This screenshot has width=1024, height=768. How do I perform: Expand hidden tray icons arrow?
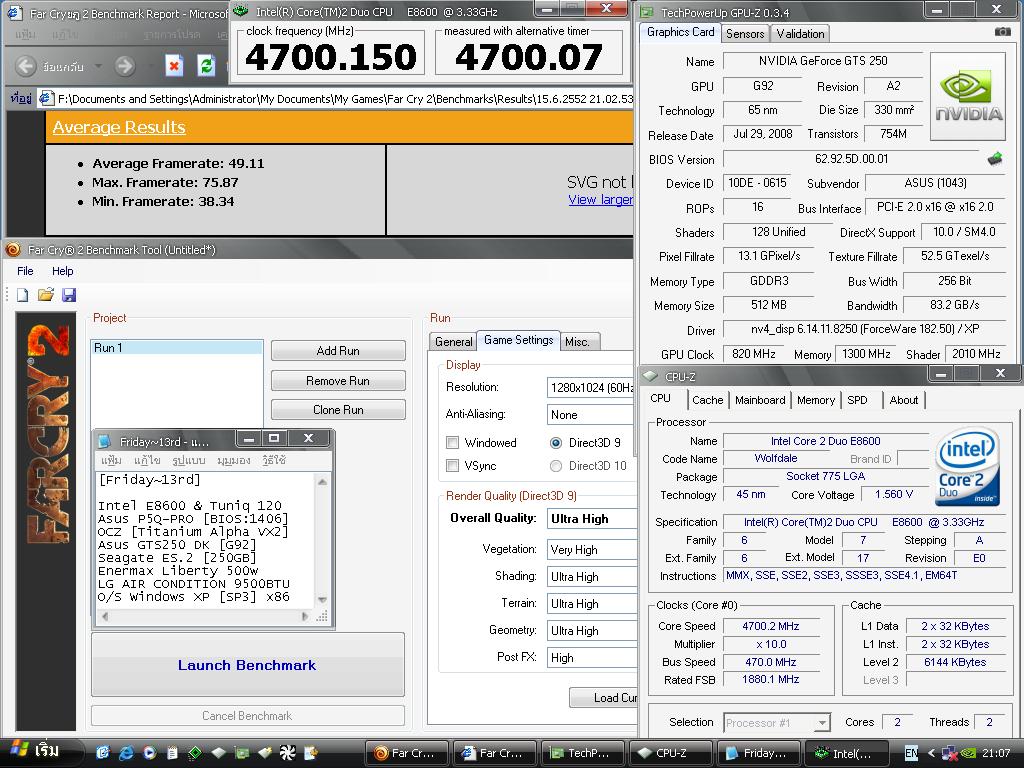(931, 753)
